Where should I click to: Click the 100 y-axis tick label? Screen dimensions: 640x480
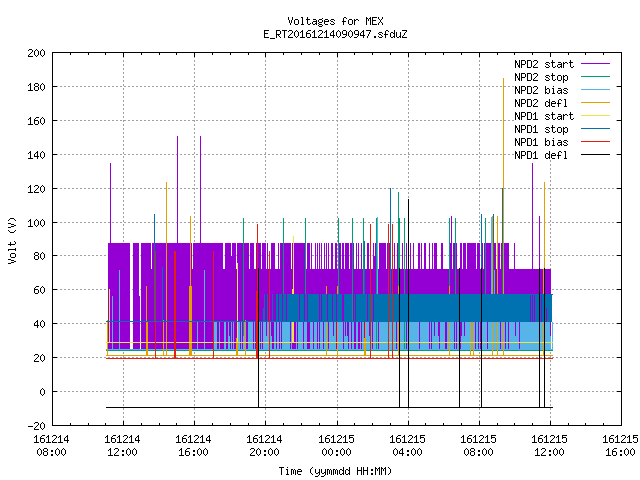tap(36, 223)
